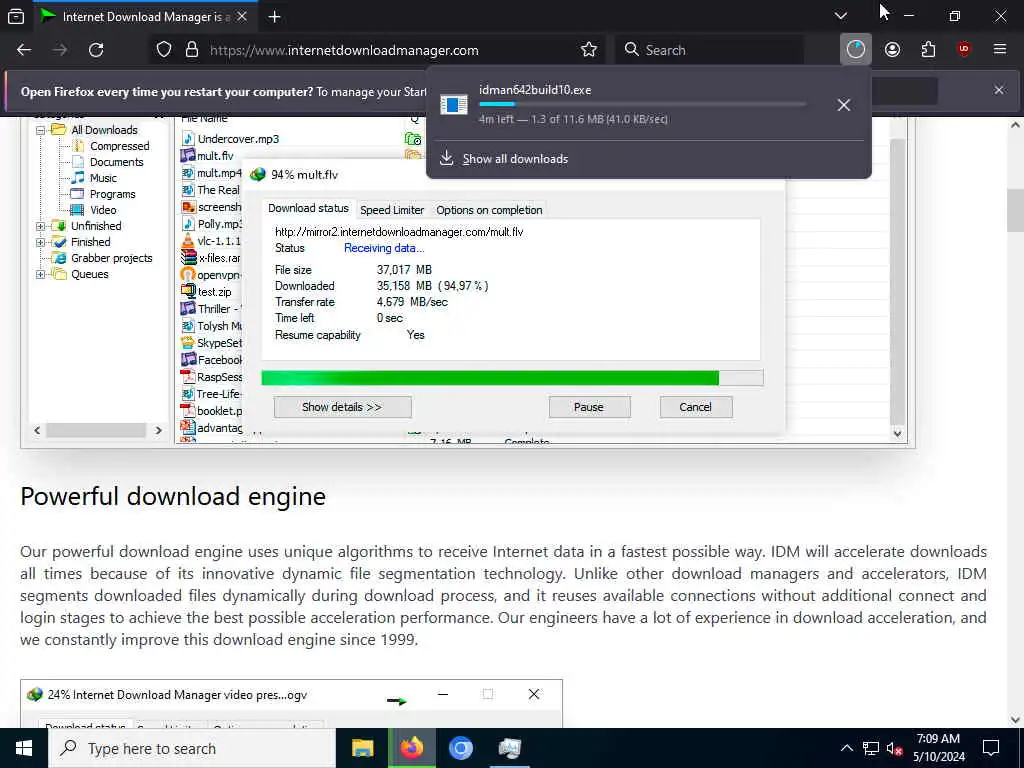Viewport: 1024px width, 768px height.
Task: Expand the Finished category
Action: tap(40, 242)
